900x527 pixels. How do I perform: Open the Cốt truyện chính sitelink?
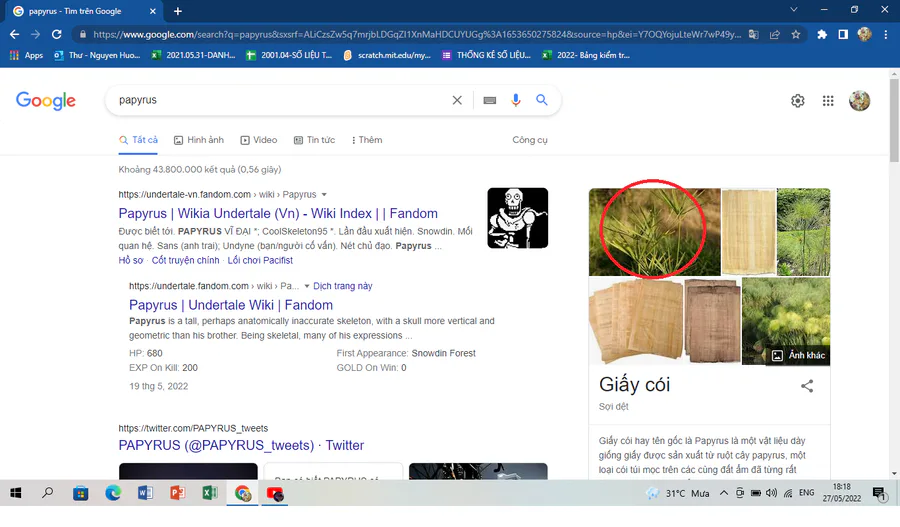tap(185, 261)
